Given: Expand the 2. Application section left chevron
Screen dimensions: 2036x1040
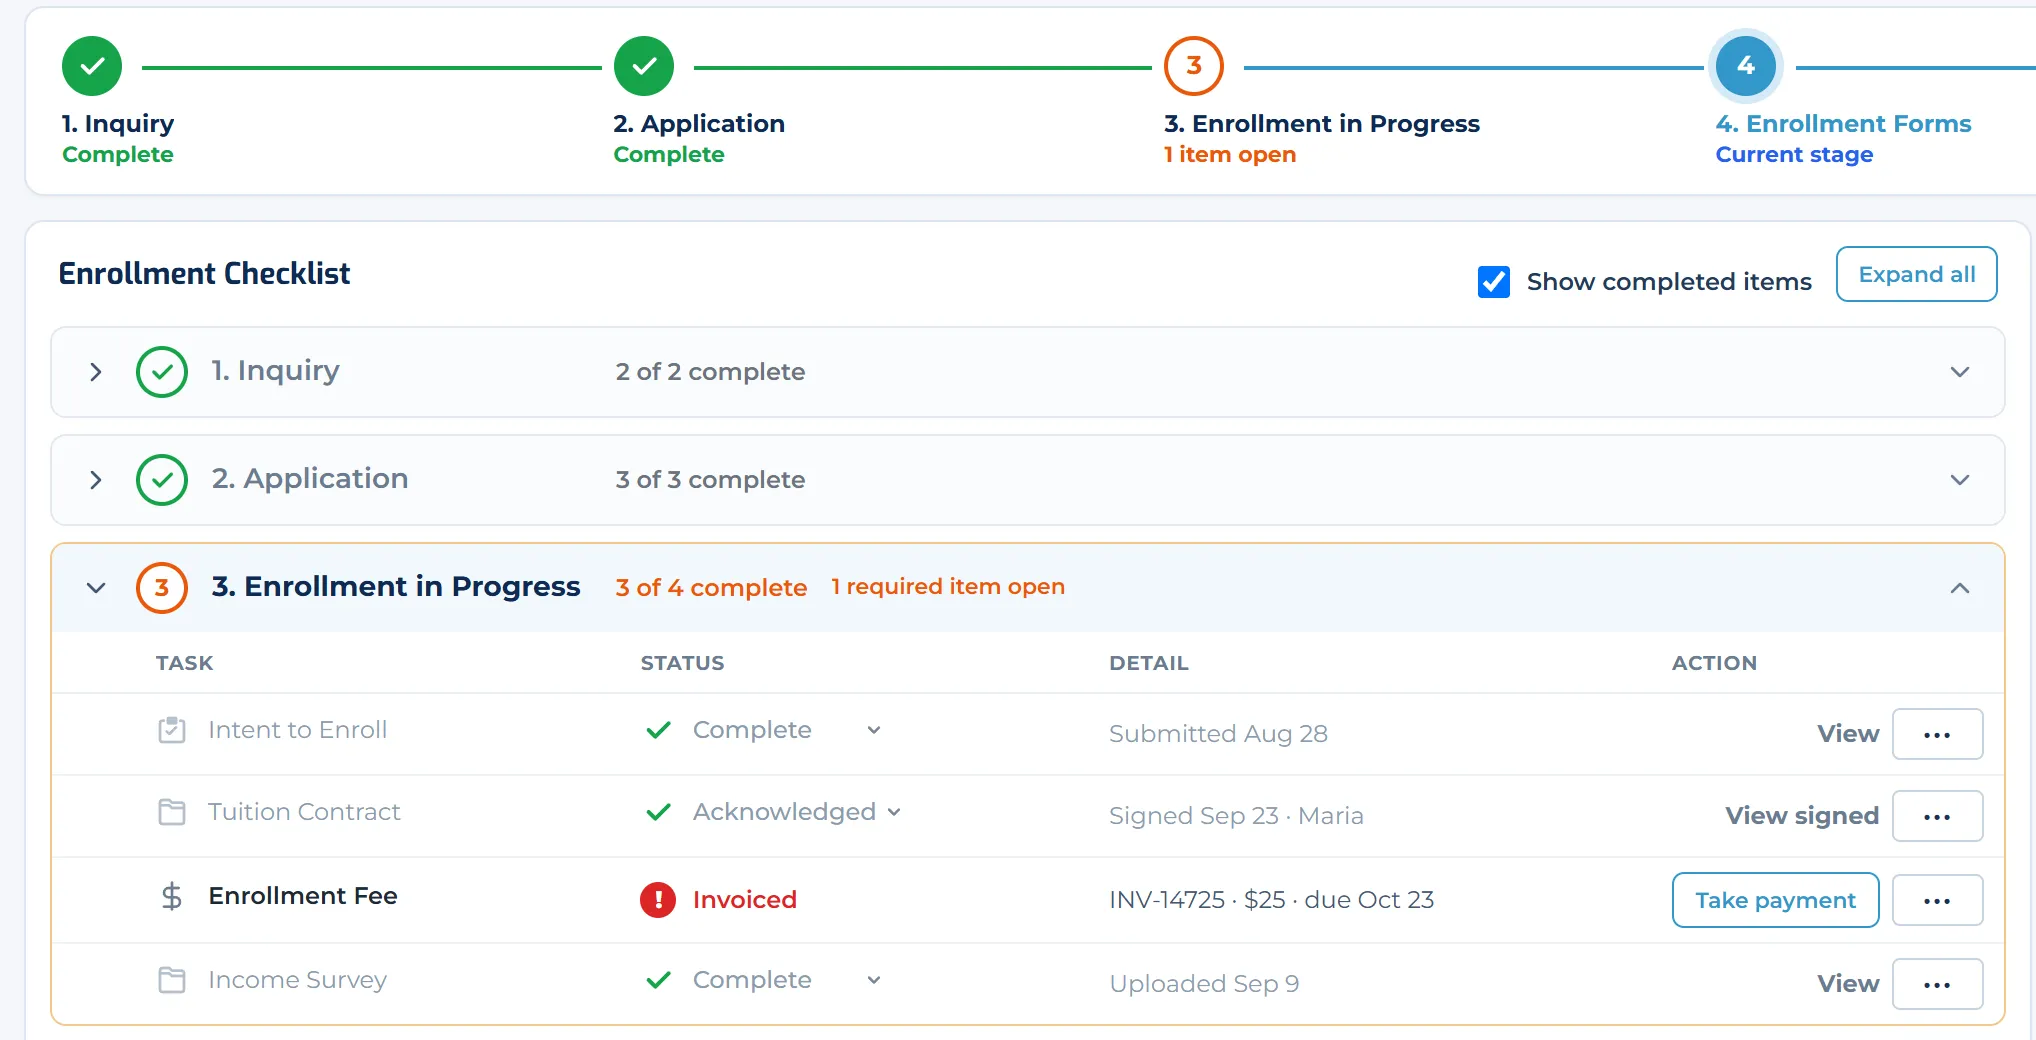Looking at the screenshot, I should pyautogui.click(x=96, y=480).
